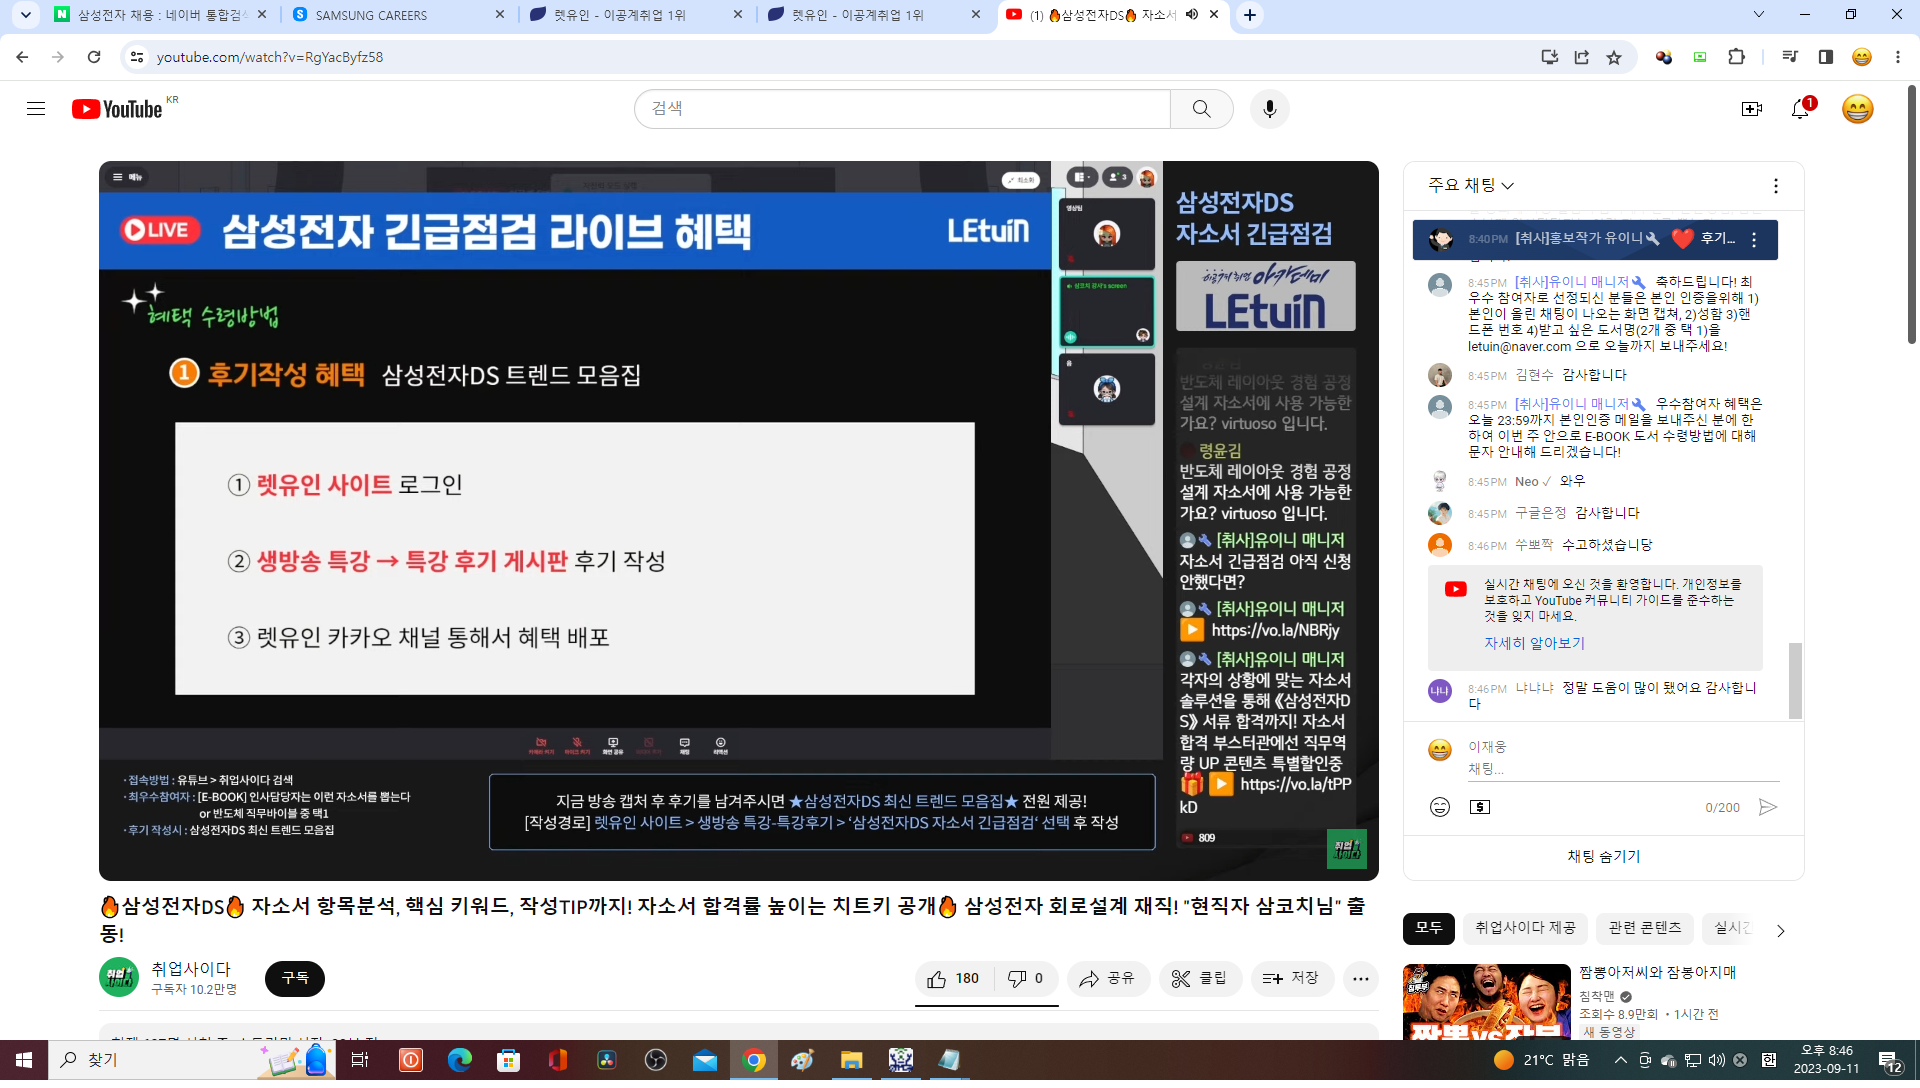1920x1088 pixels.
Task: Open the 자세히 알아보기 link
Action: coord(1534,644)
